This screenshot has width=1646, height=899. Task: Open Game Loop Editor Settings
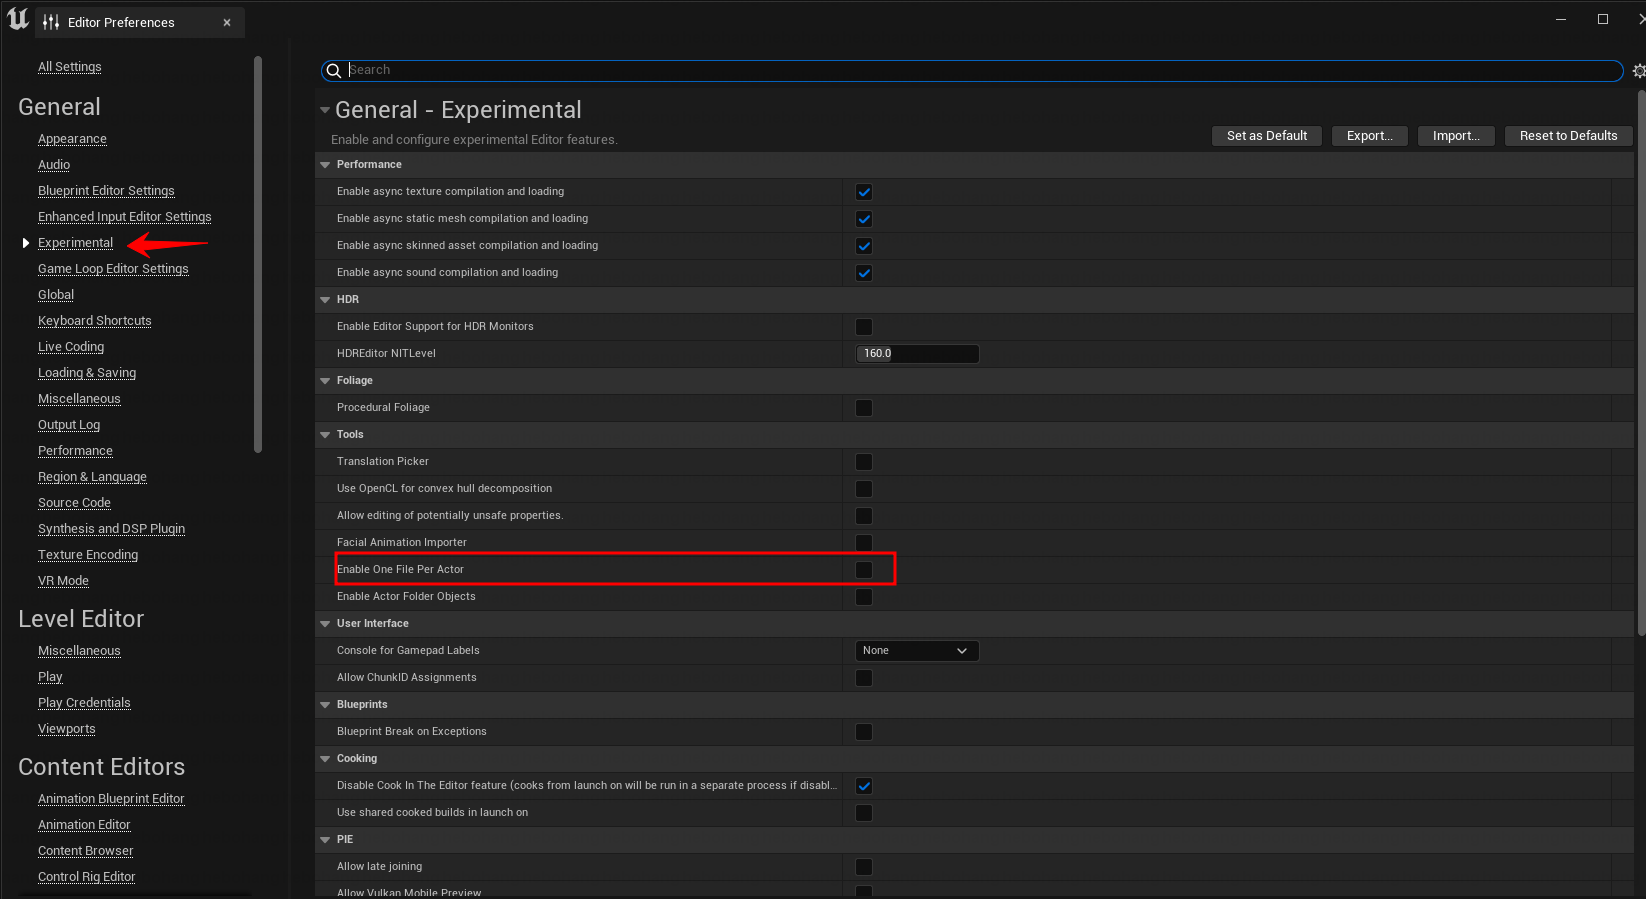coord(113,269)
